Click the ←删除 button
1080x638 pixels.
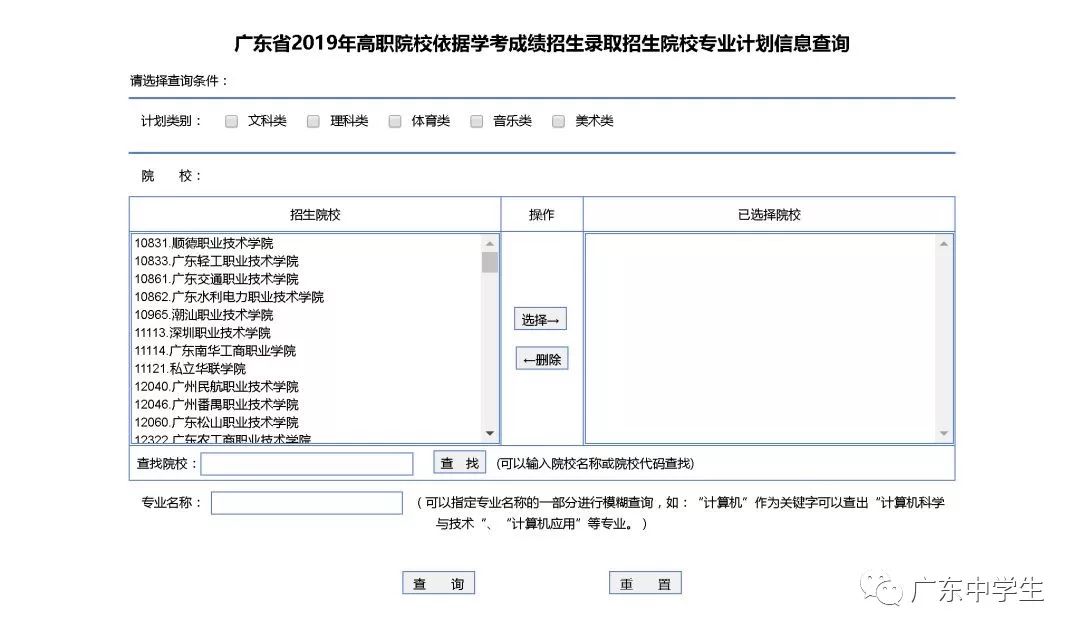pyautogui.click(x=541, y=358)
